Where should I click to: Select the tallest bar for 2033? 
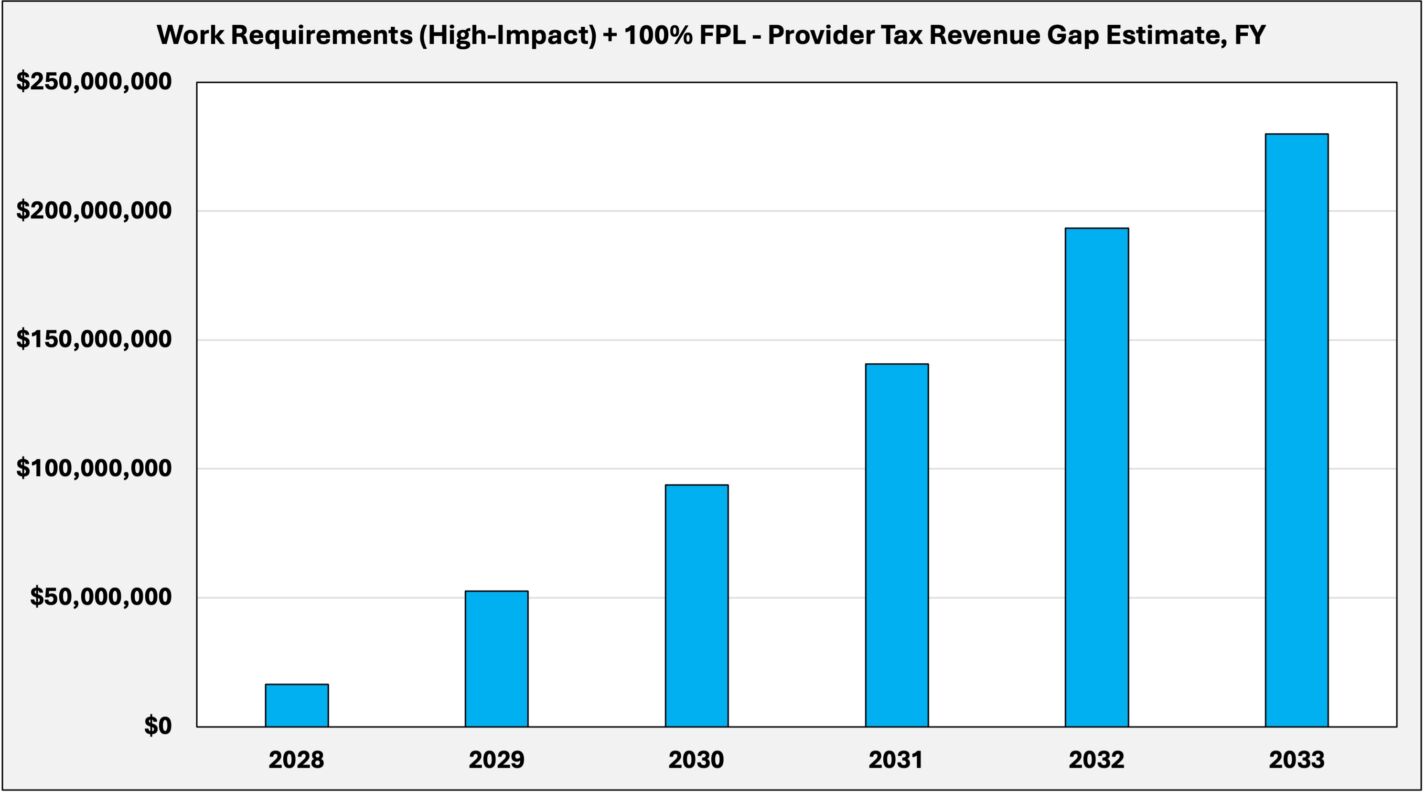1296,430
